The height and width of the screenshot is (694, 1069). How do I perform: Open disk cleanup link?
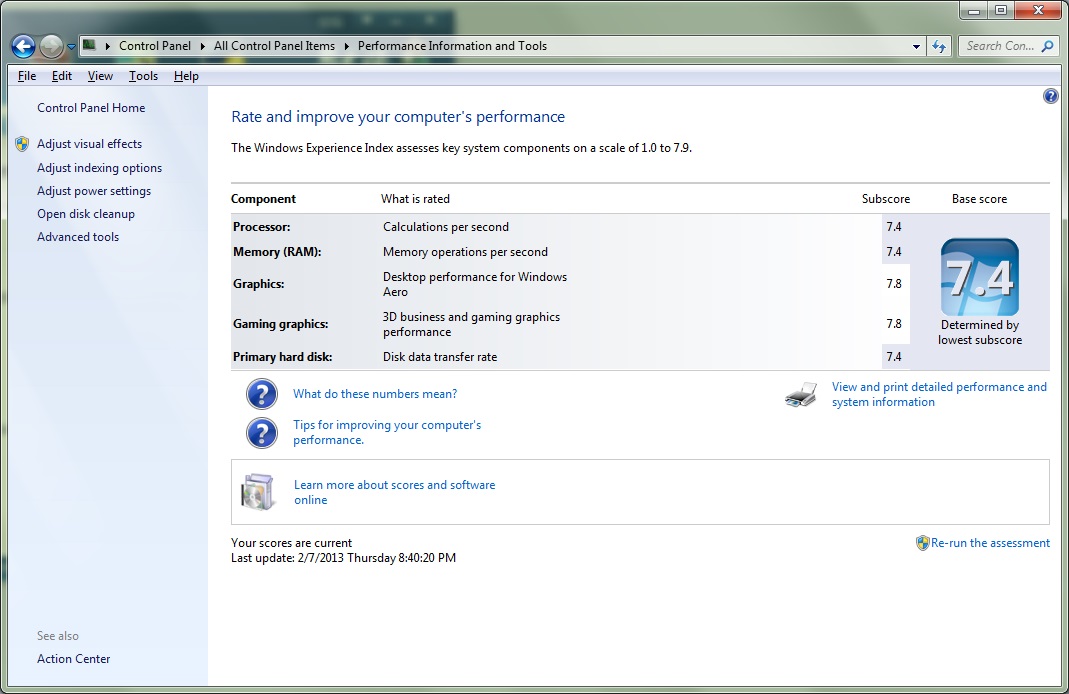(x=86, y=214)
